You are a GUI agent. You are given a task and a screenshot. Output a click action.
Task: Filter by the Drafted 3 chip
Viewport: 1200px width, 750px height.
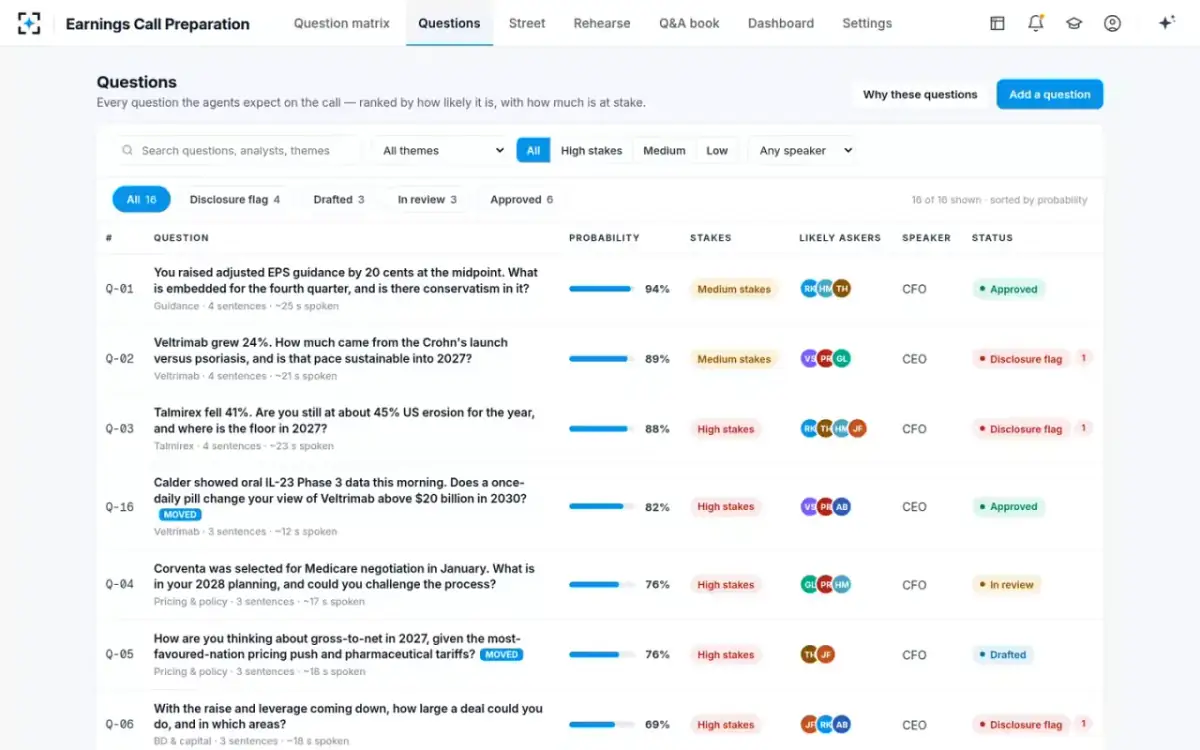339,199
